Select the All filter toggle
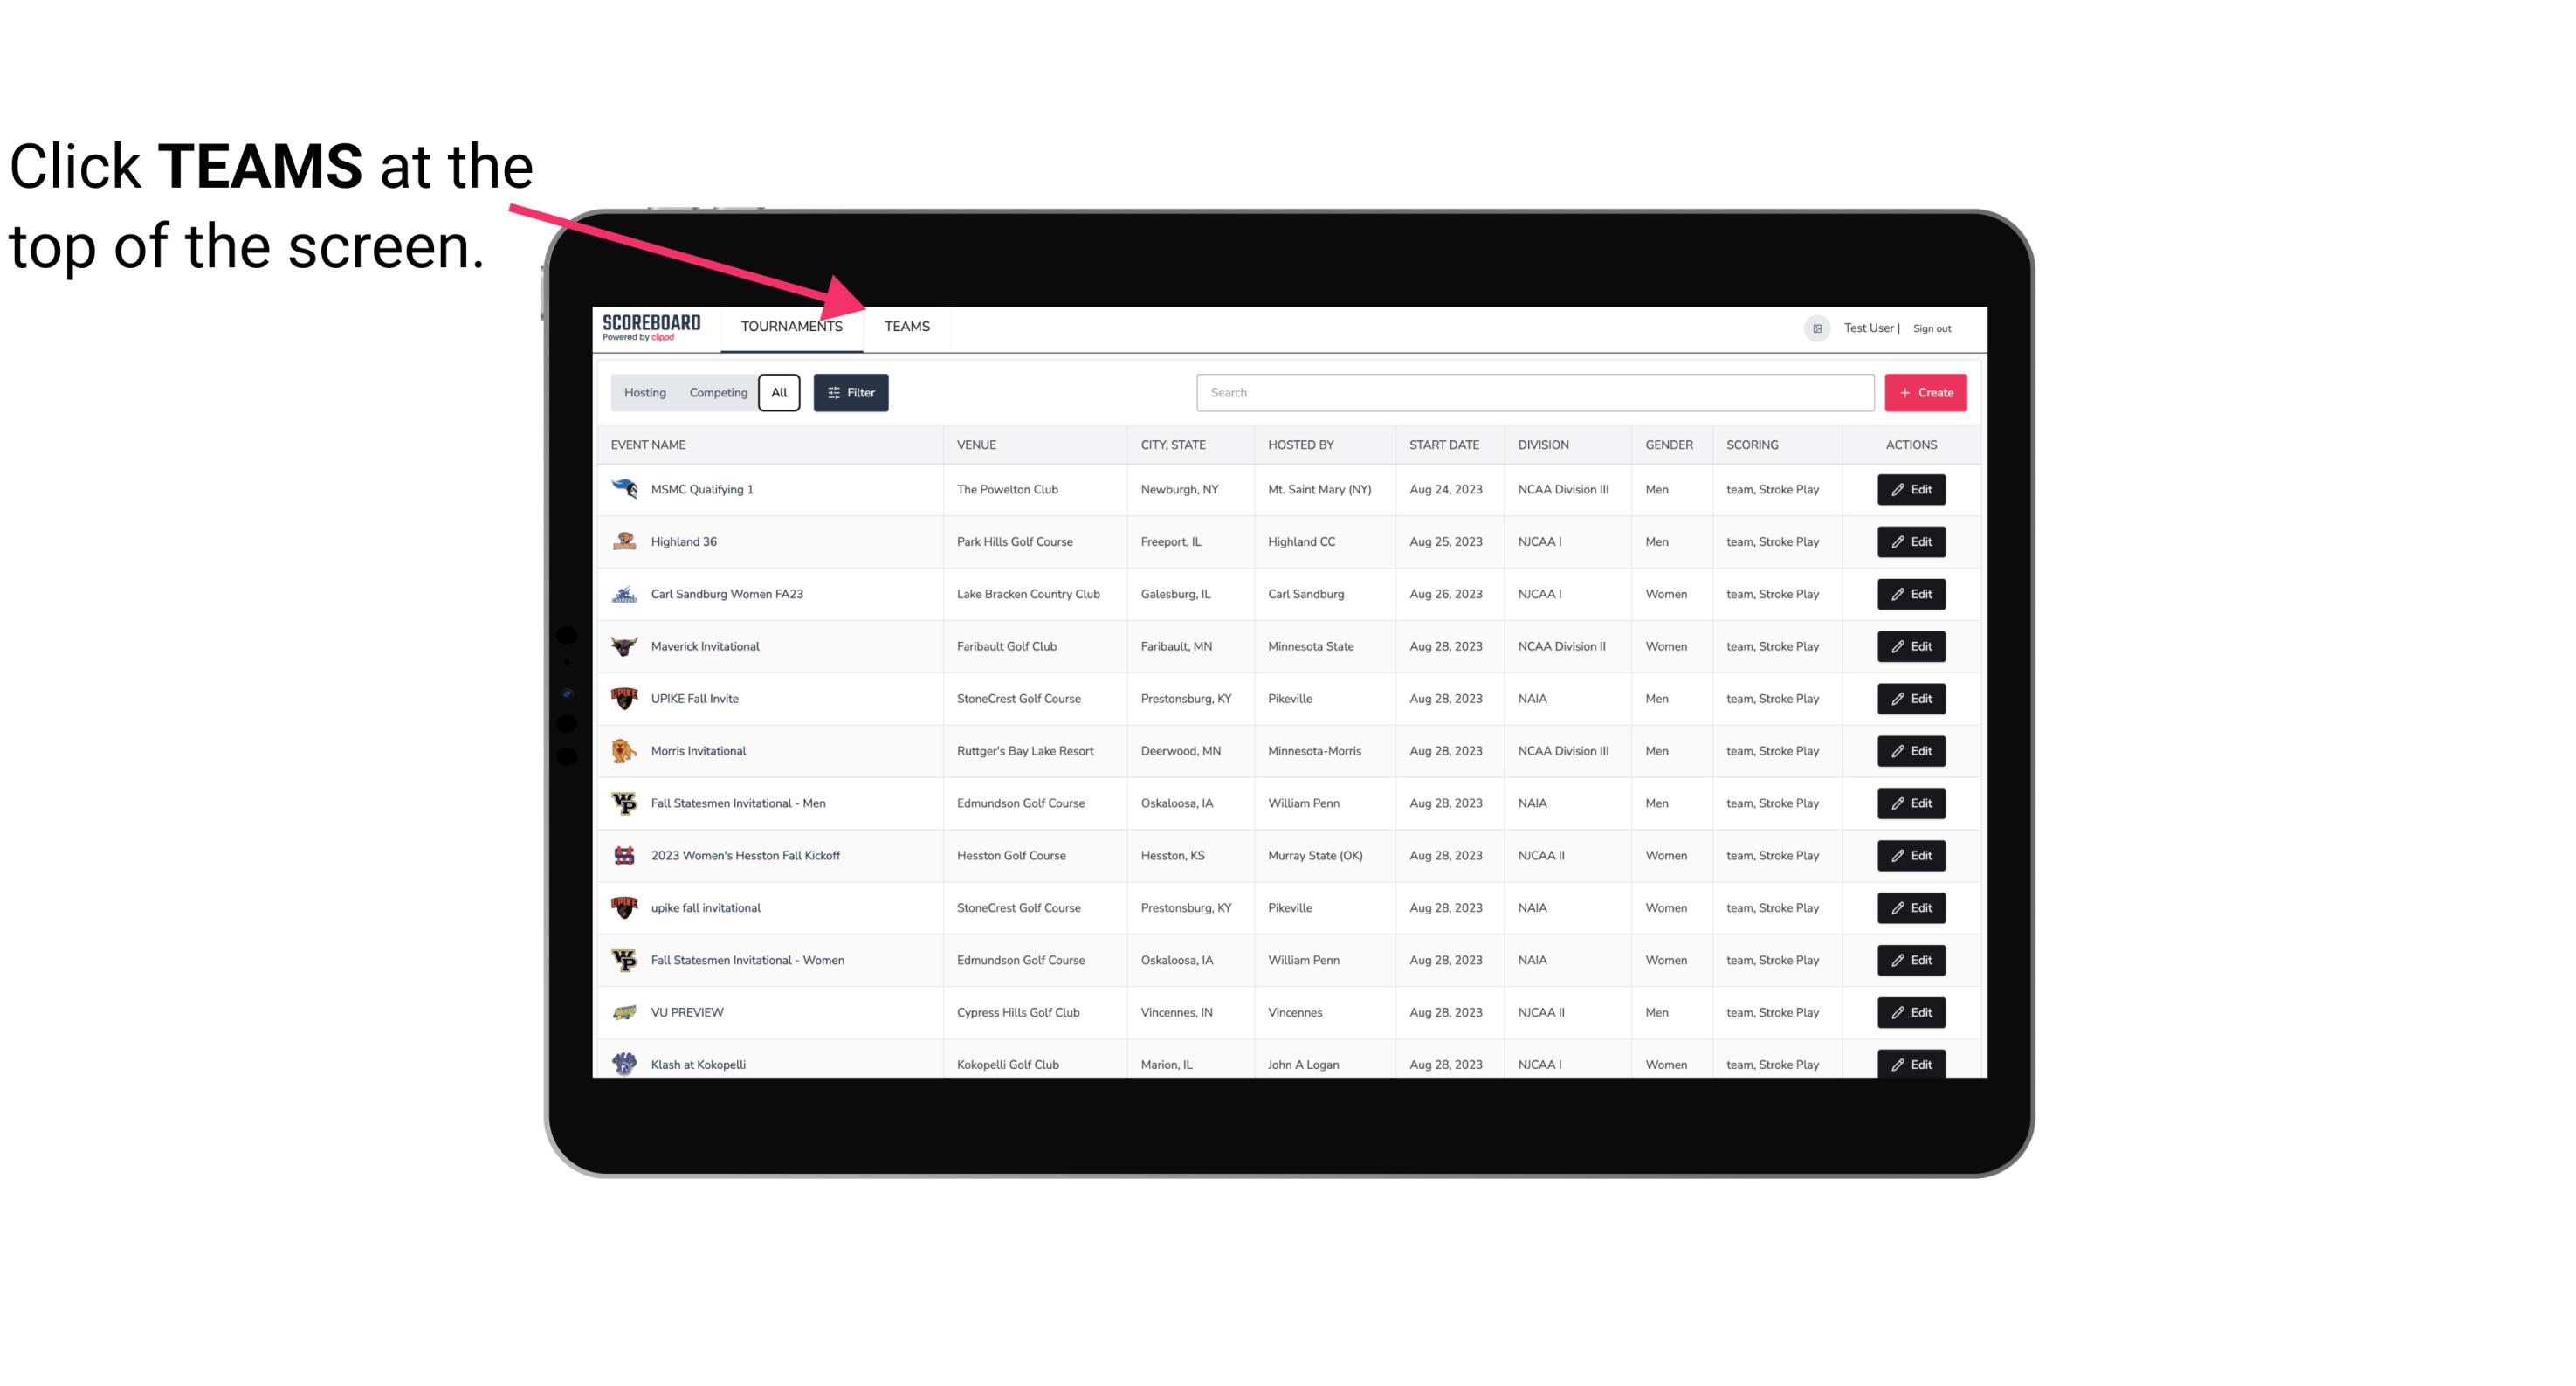 (x=780, y=393)
